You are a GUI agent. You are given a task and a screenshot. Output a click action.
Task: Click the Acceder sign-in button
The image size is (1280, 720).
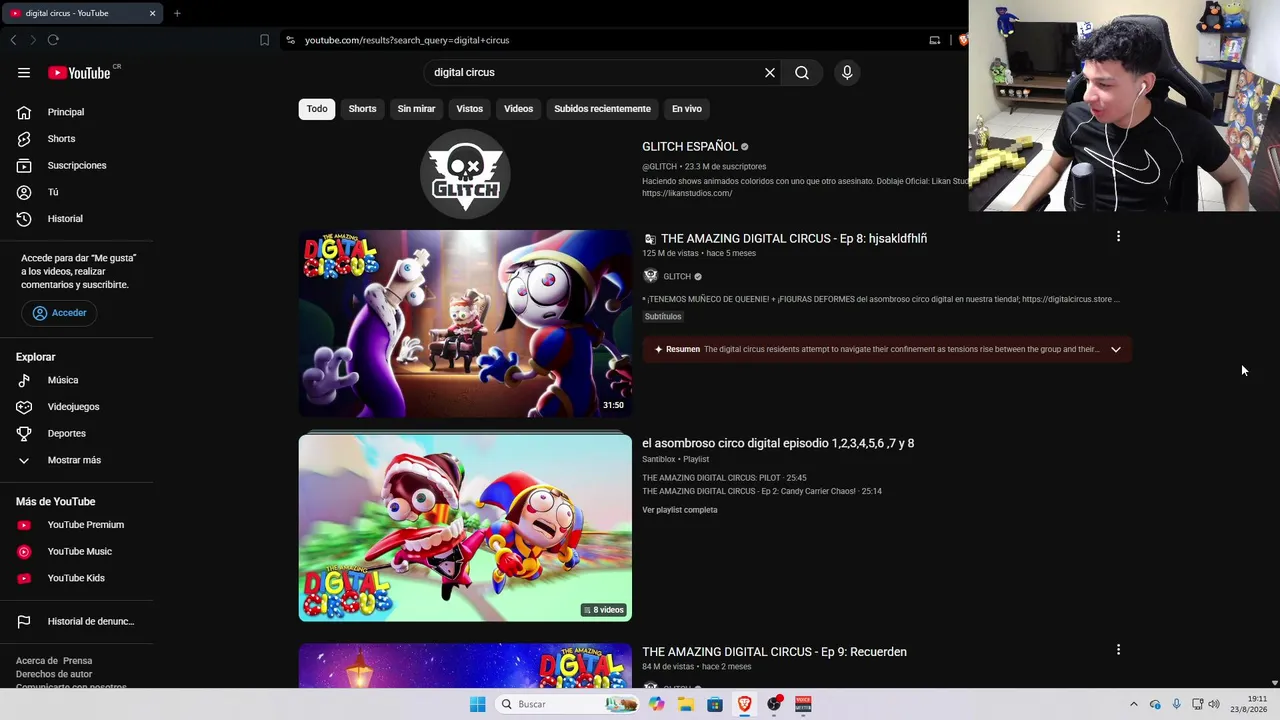(x=59, y=313)
